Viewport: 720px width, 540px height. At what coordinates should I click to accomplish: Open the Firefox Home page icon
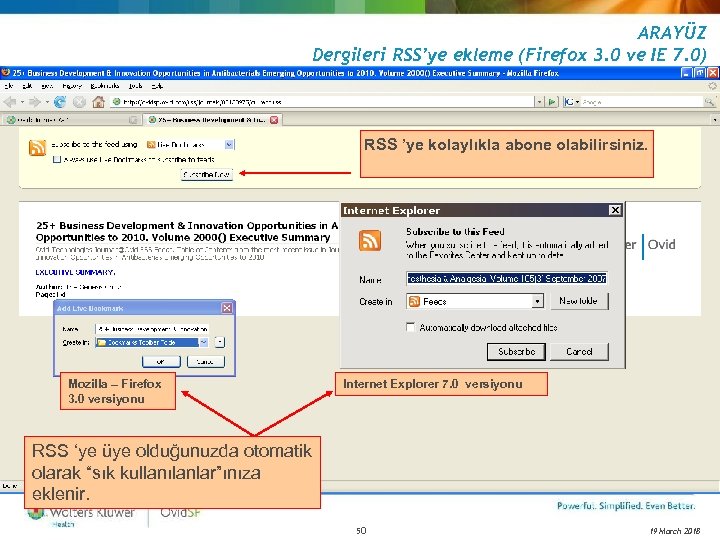point(98,102)
